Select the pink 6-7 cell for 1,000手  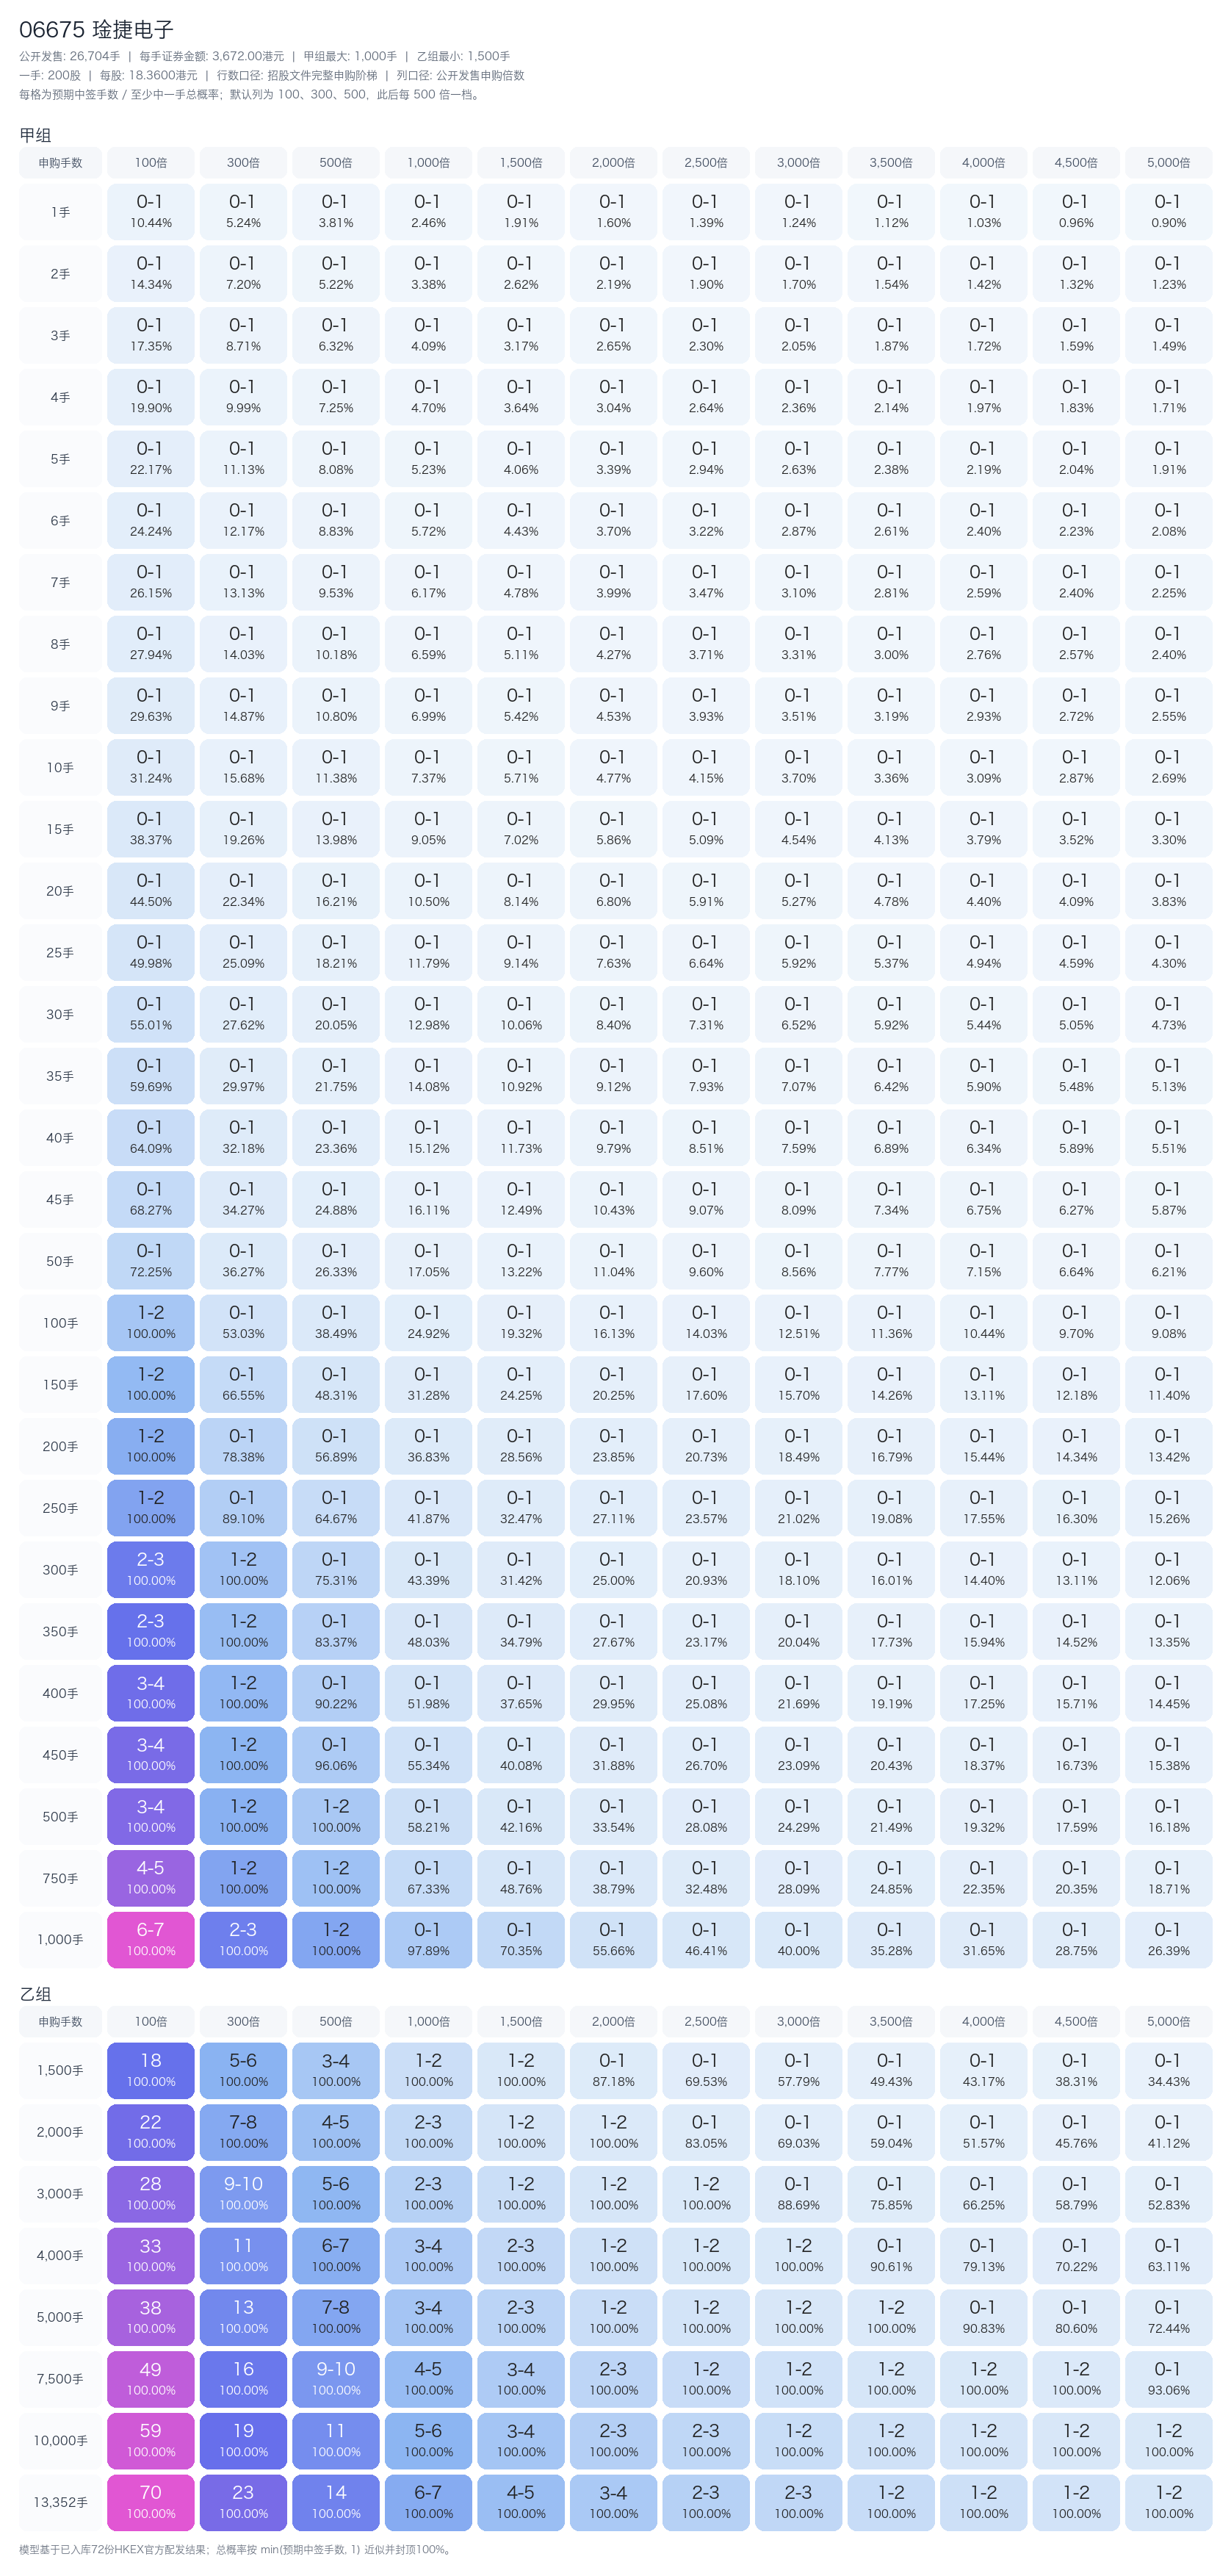[151, 1939]
